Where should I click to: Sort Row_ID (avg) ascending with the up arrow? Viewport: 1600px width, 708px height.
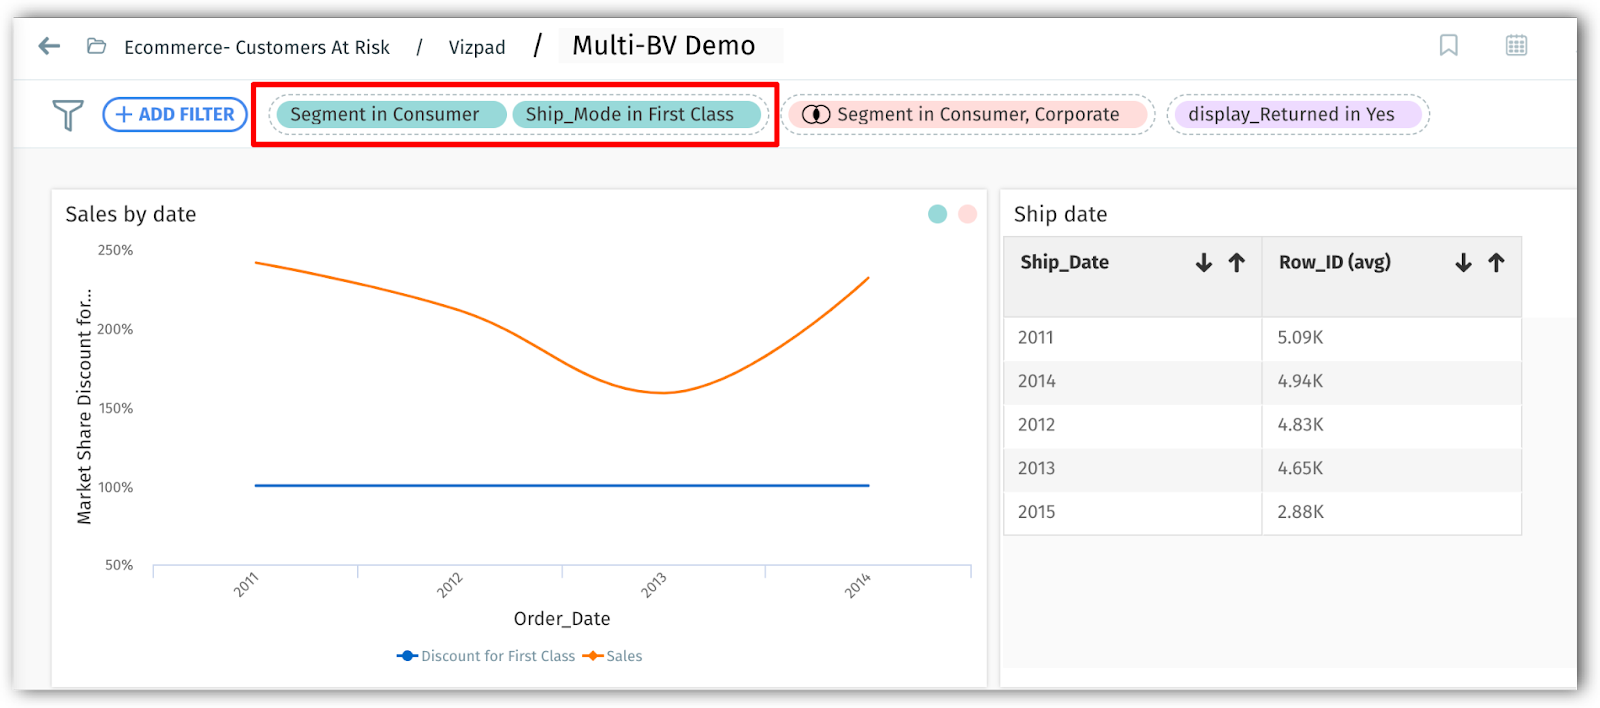click(1494, 262)
